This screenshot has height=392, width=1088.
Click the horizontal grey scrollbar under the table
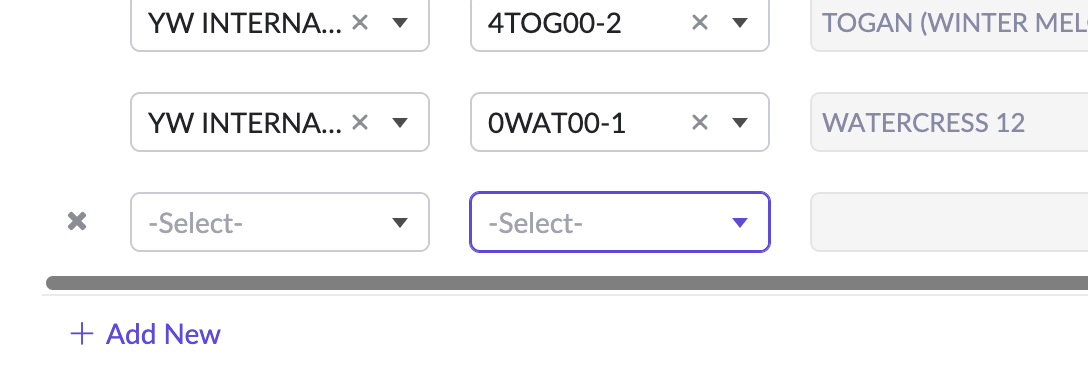click(567, 283)
